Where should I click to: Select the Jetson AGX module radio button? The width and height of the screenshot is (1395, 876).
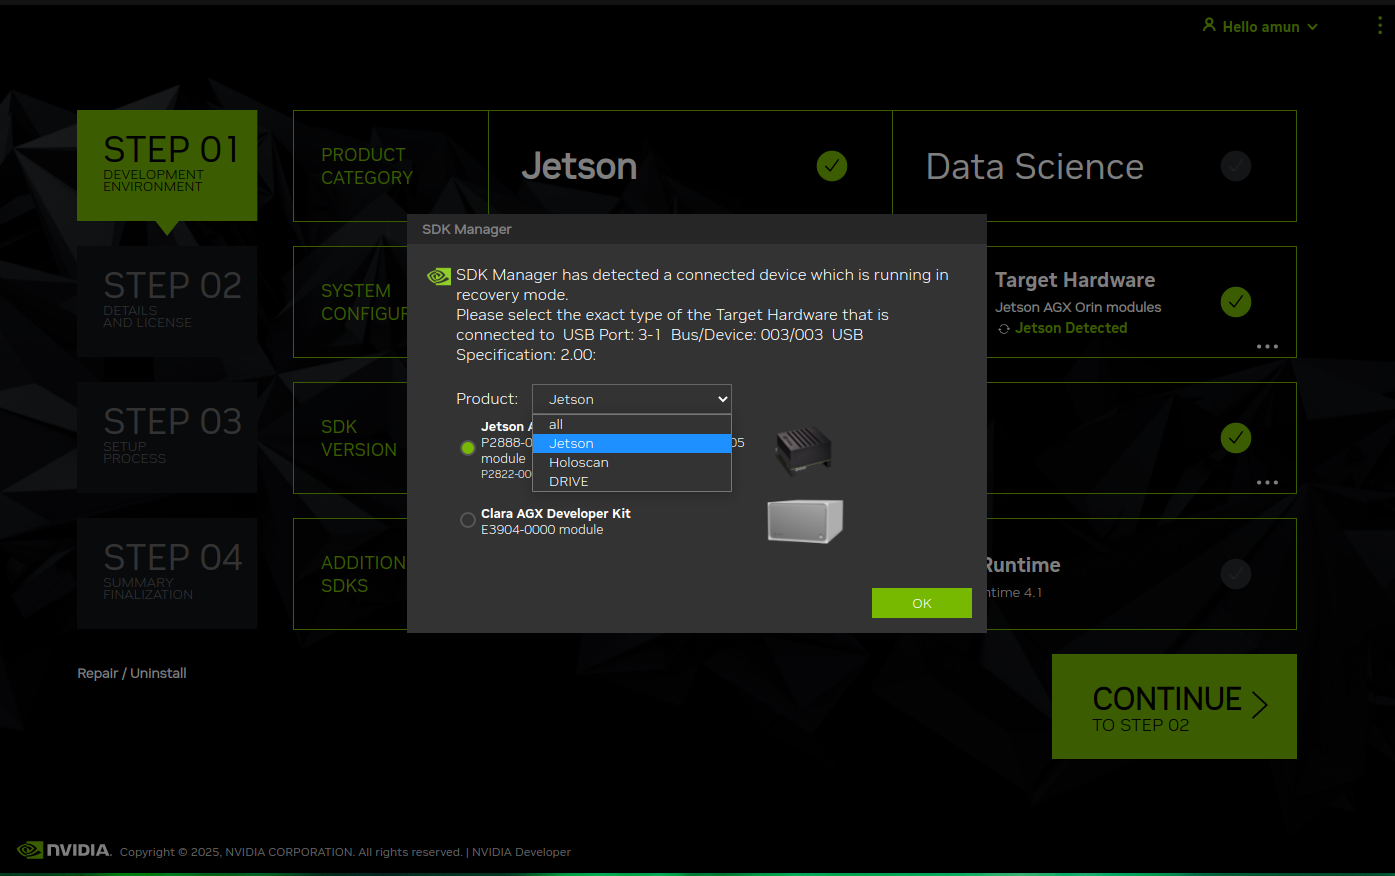pyautogui.click(x=467, y=448)
